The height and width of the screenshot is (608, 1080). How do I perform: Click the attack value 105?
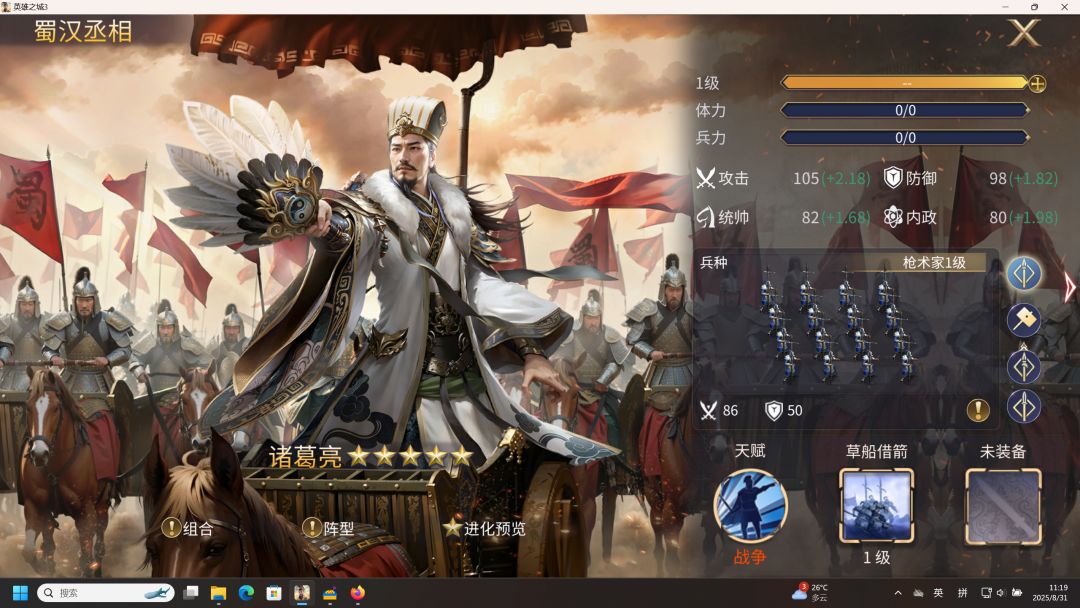click(806, 178)
